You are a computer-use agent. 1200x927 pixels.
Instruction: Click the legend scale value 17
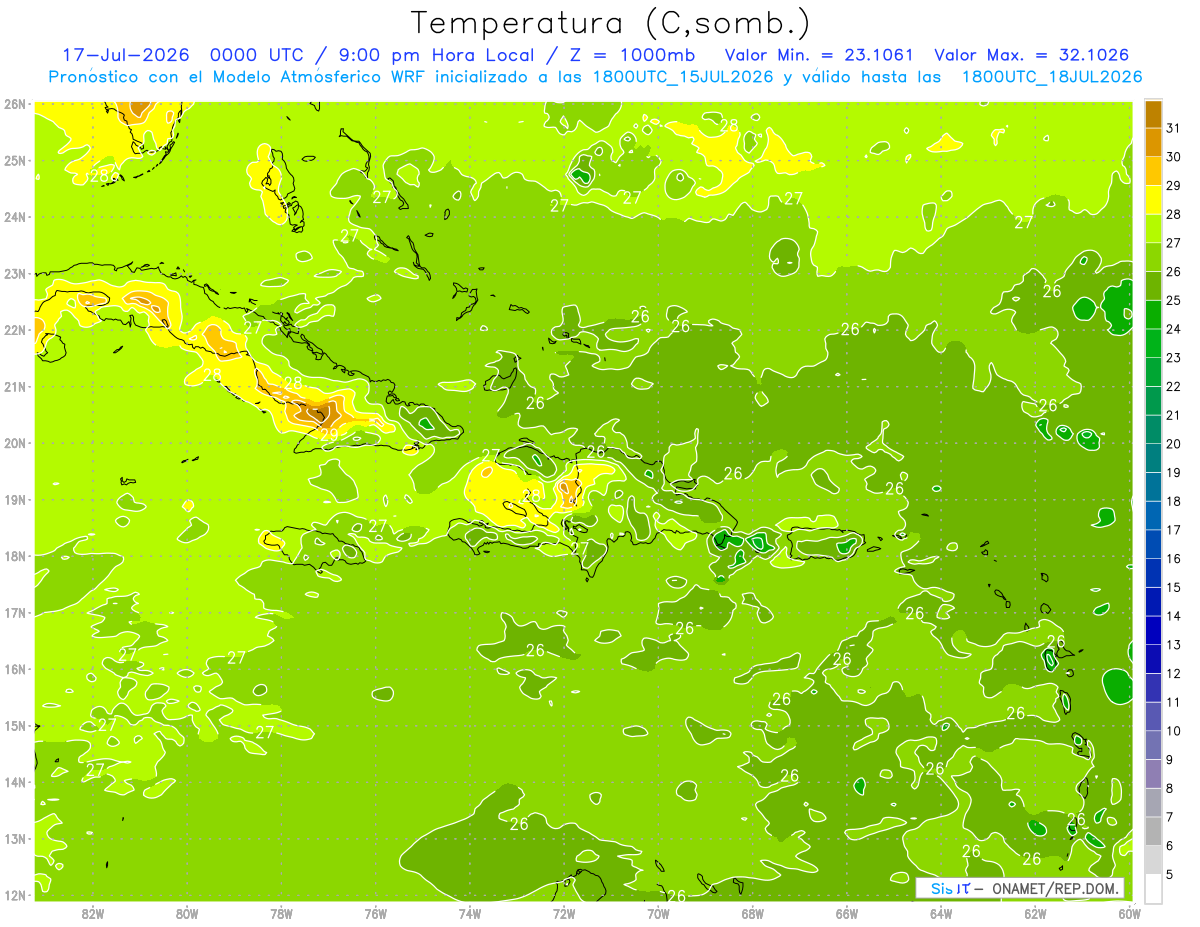(x=1174, y=530)
